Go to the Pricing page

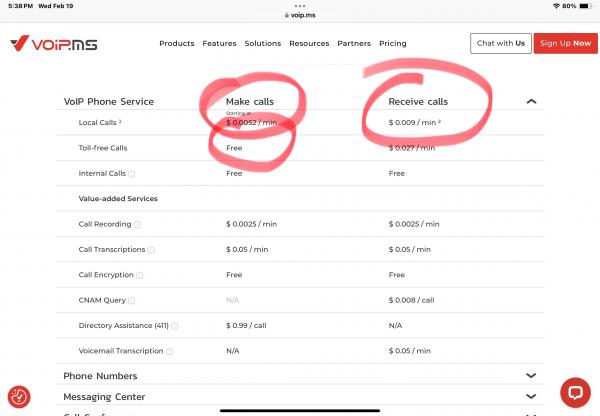[x=392, y=44]
